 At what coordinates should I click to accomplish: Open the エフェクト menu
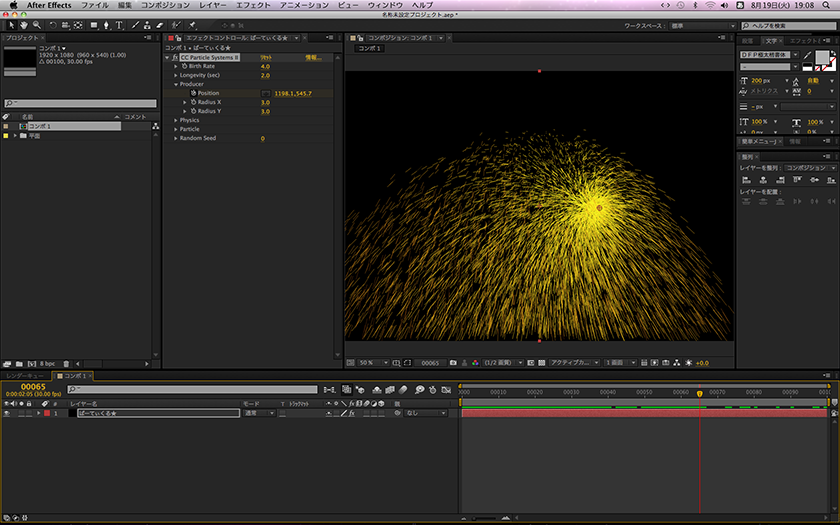(x=253, y=5)
